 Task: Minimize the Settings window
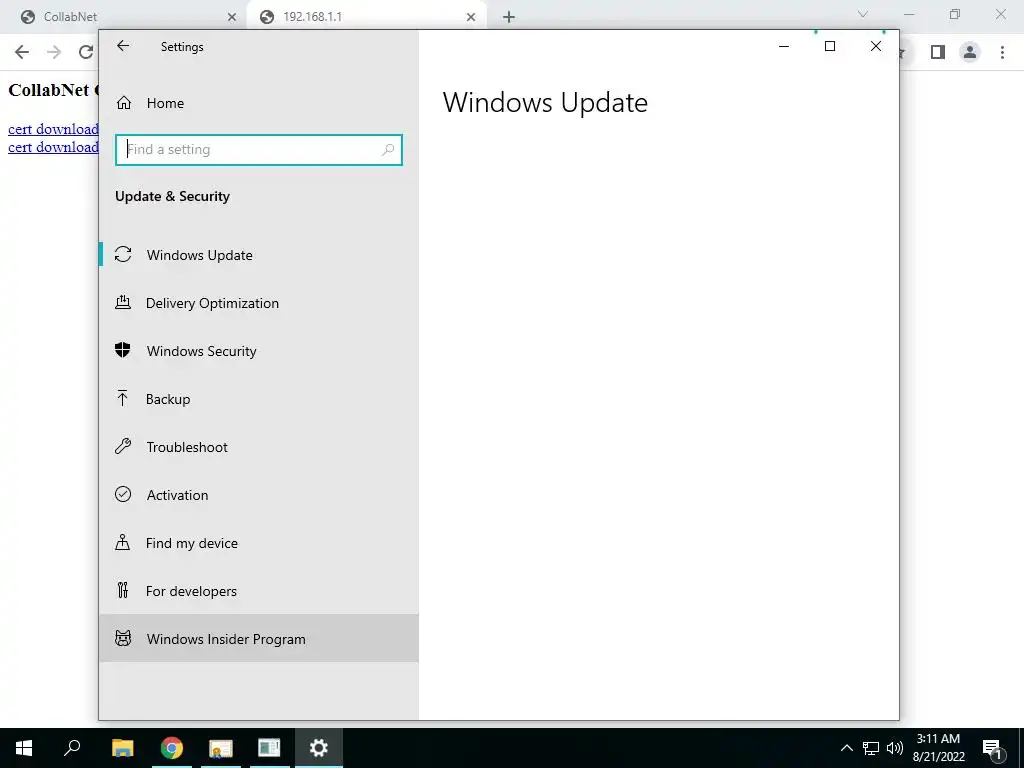click(784, 46)
